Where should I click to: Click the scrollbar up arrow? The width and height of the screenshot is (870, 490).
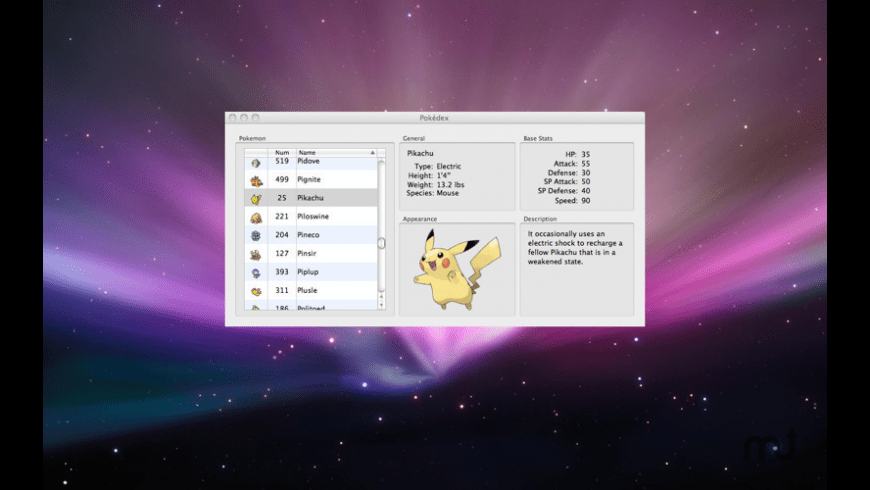pyautogui.click(x=381, y=297)
